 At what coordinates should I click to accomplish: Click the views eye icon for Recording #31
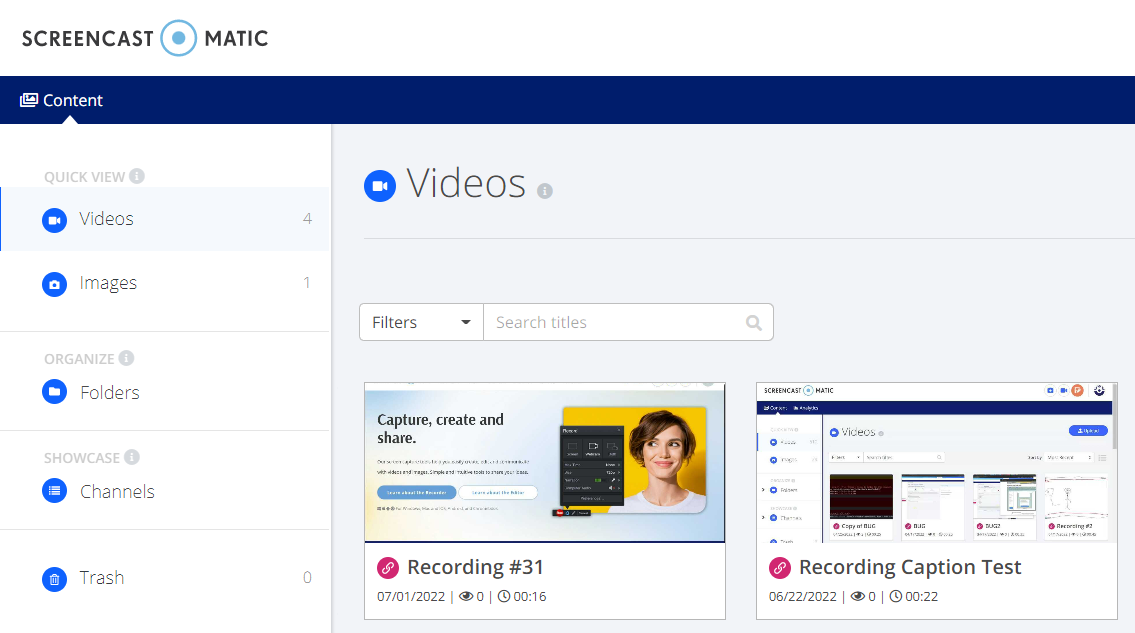pyautogui.click(x=466, y=597)
